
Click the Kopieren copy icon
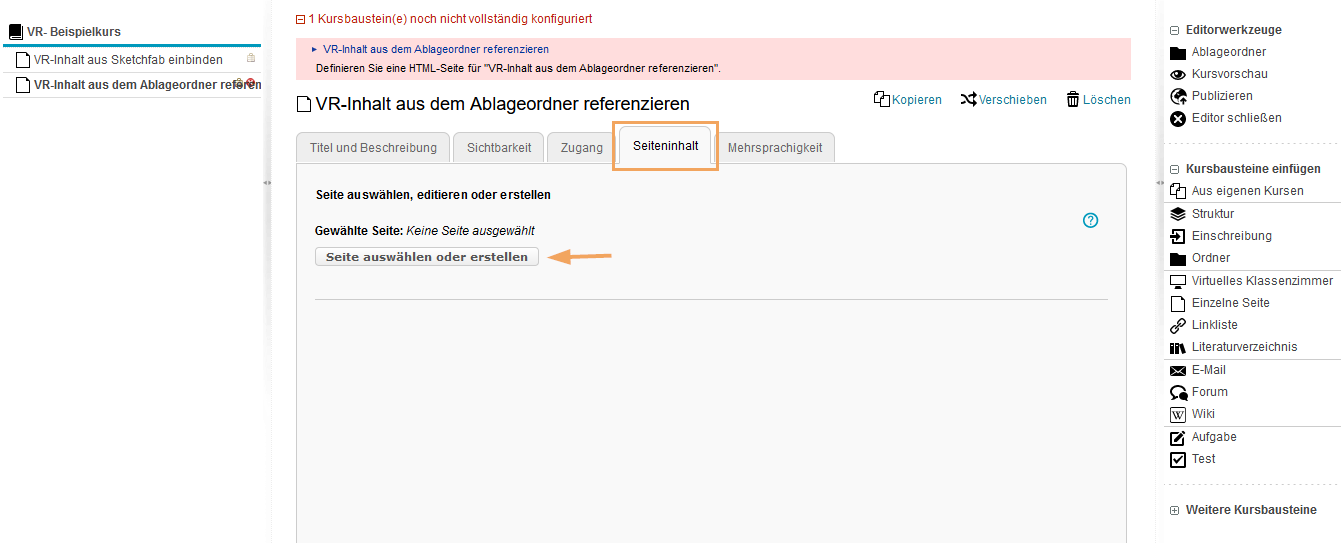[881, 99]
